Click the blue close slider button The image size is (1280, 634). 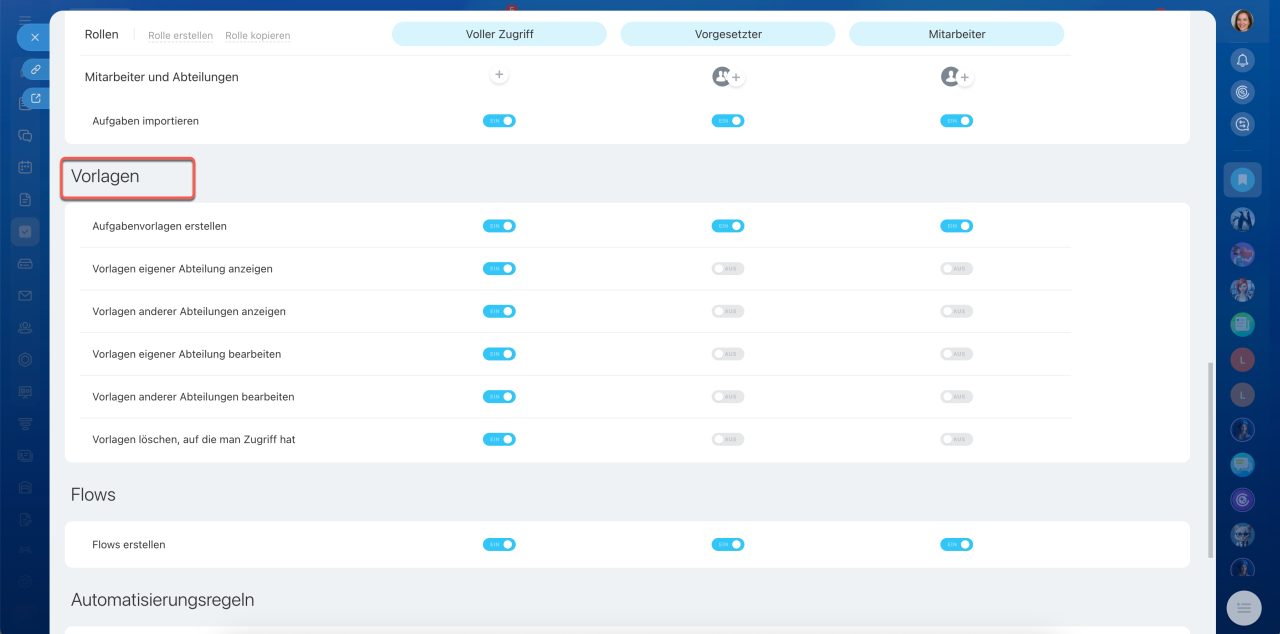click(34, 37)
